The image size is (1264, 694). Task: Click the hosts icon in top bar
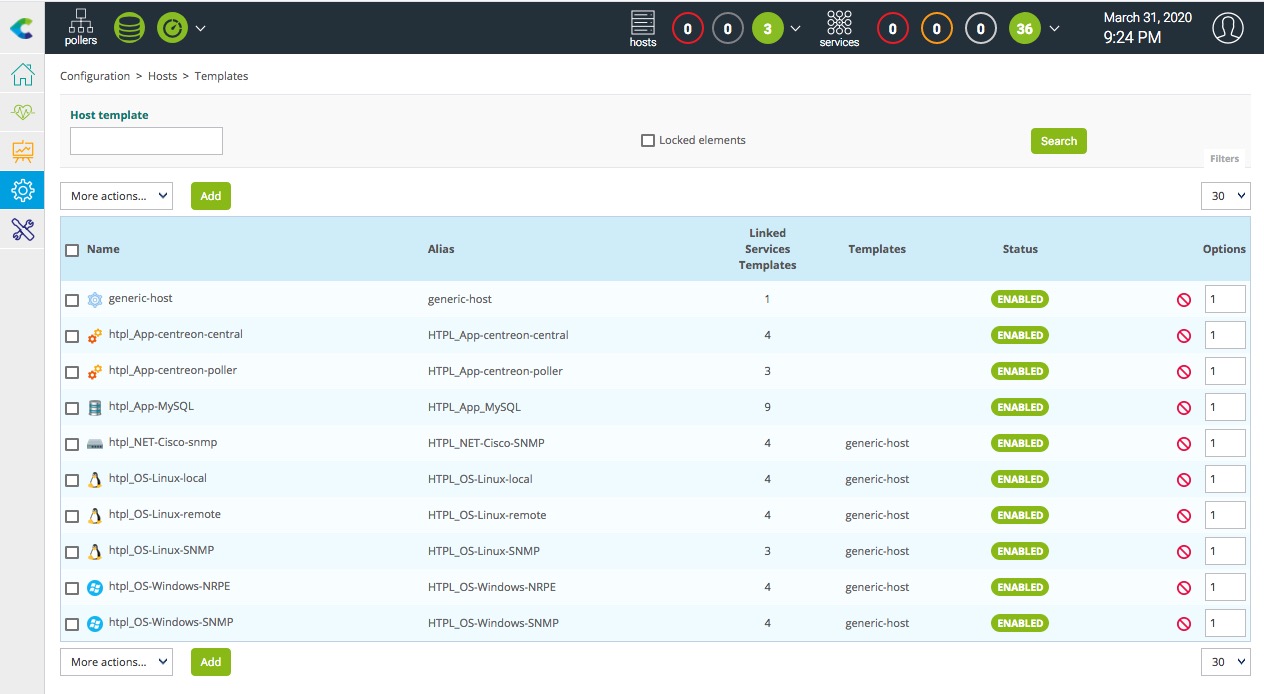(x=643, y=27)
